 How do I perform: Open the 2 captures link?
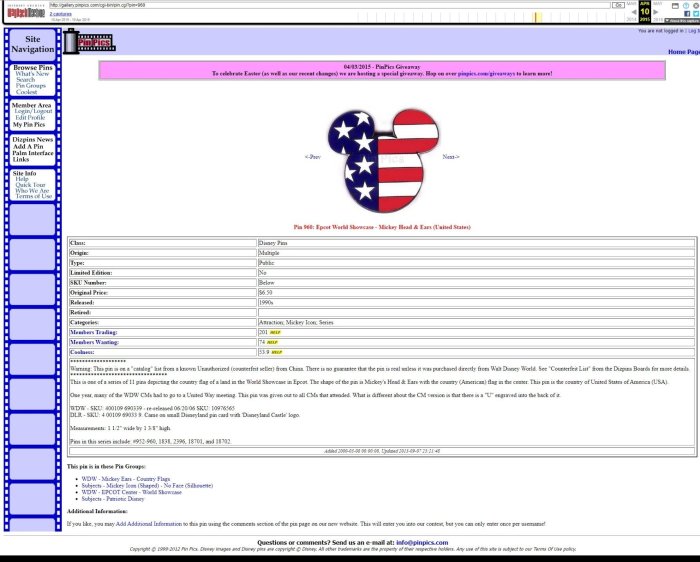[x=60, y=14]
